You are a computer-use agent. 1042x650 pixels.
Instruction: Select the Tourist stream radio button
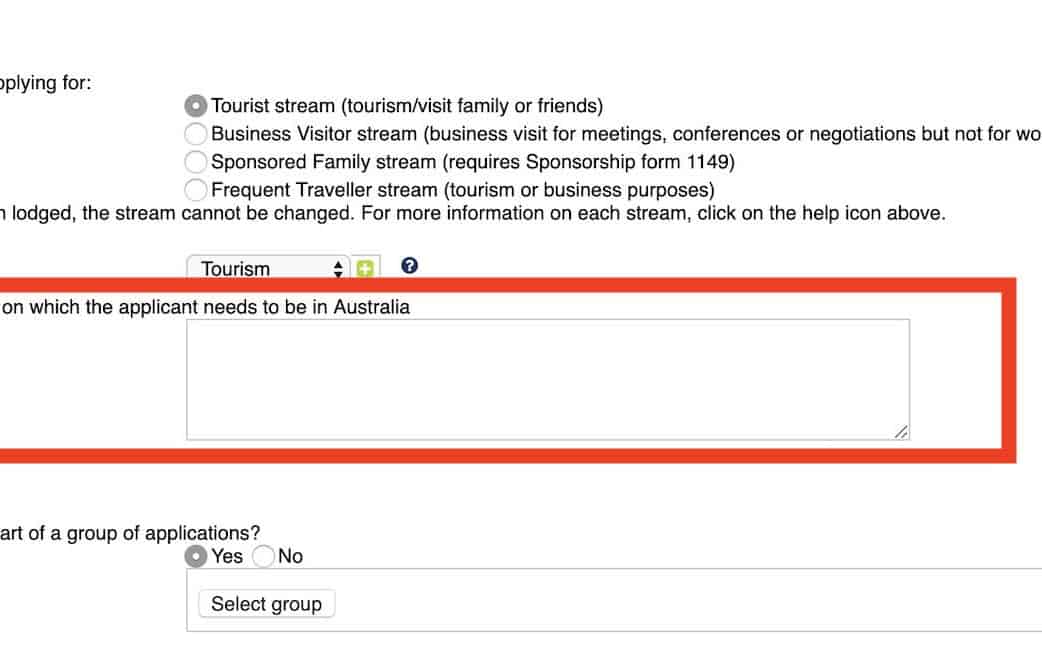pyautogui.click(x=197, y=105)
